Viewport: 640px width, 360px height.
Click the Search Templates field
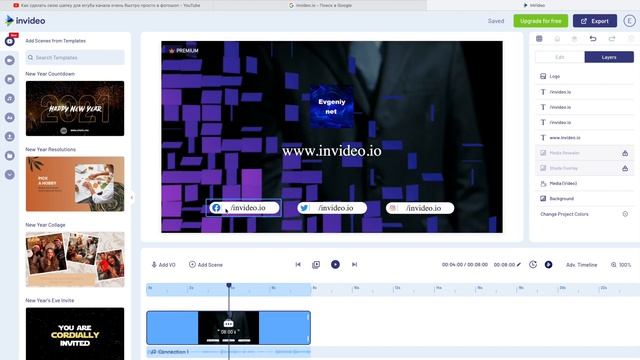pos(75,58)
